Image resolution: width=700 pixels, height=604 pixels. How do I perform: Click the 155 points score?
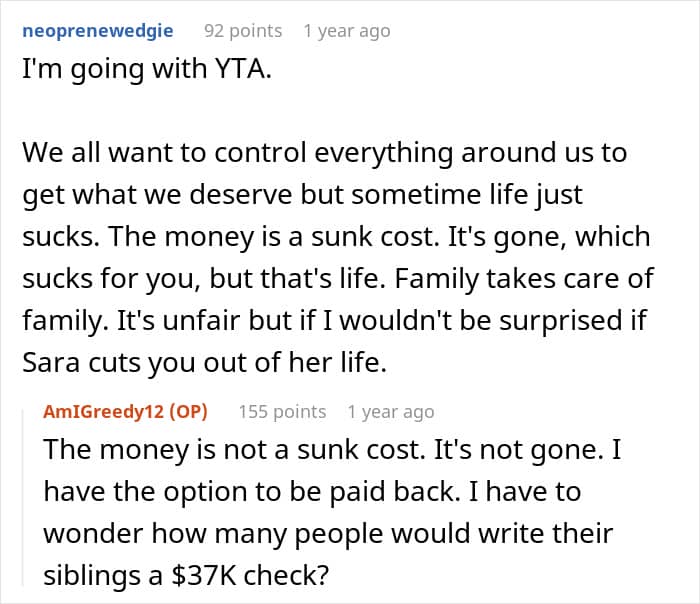[282, 411]
